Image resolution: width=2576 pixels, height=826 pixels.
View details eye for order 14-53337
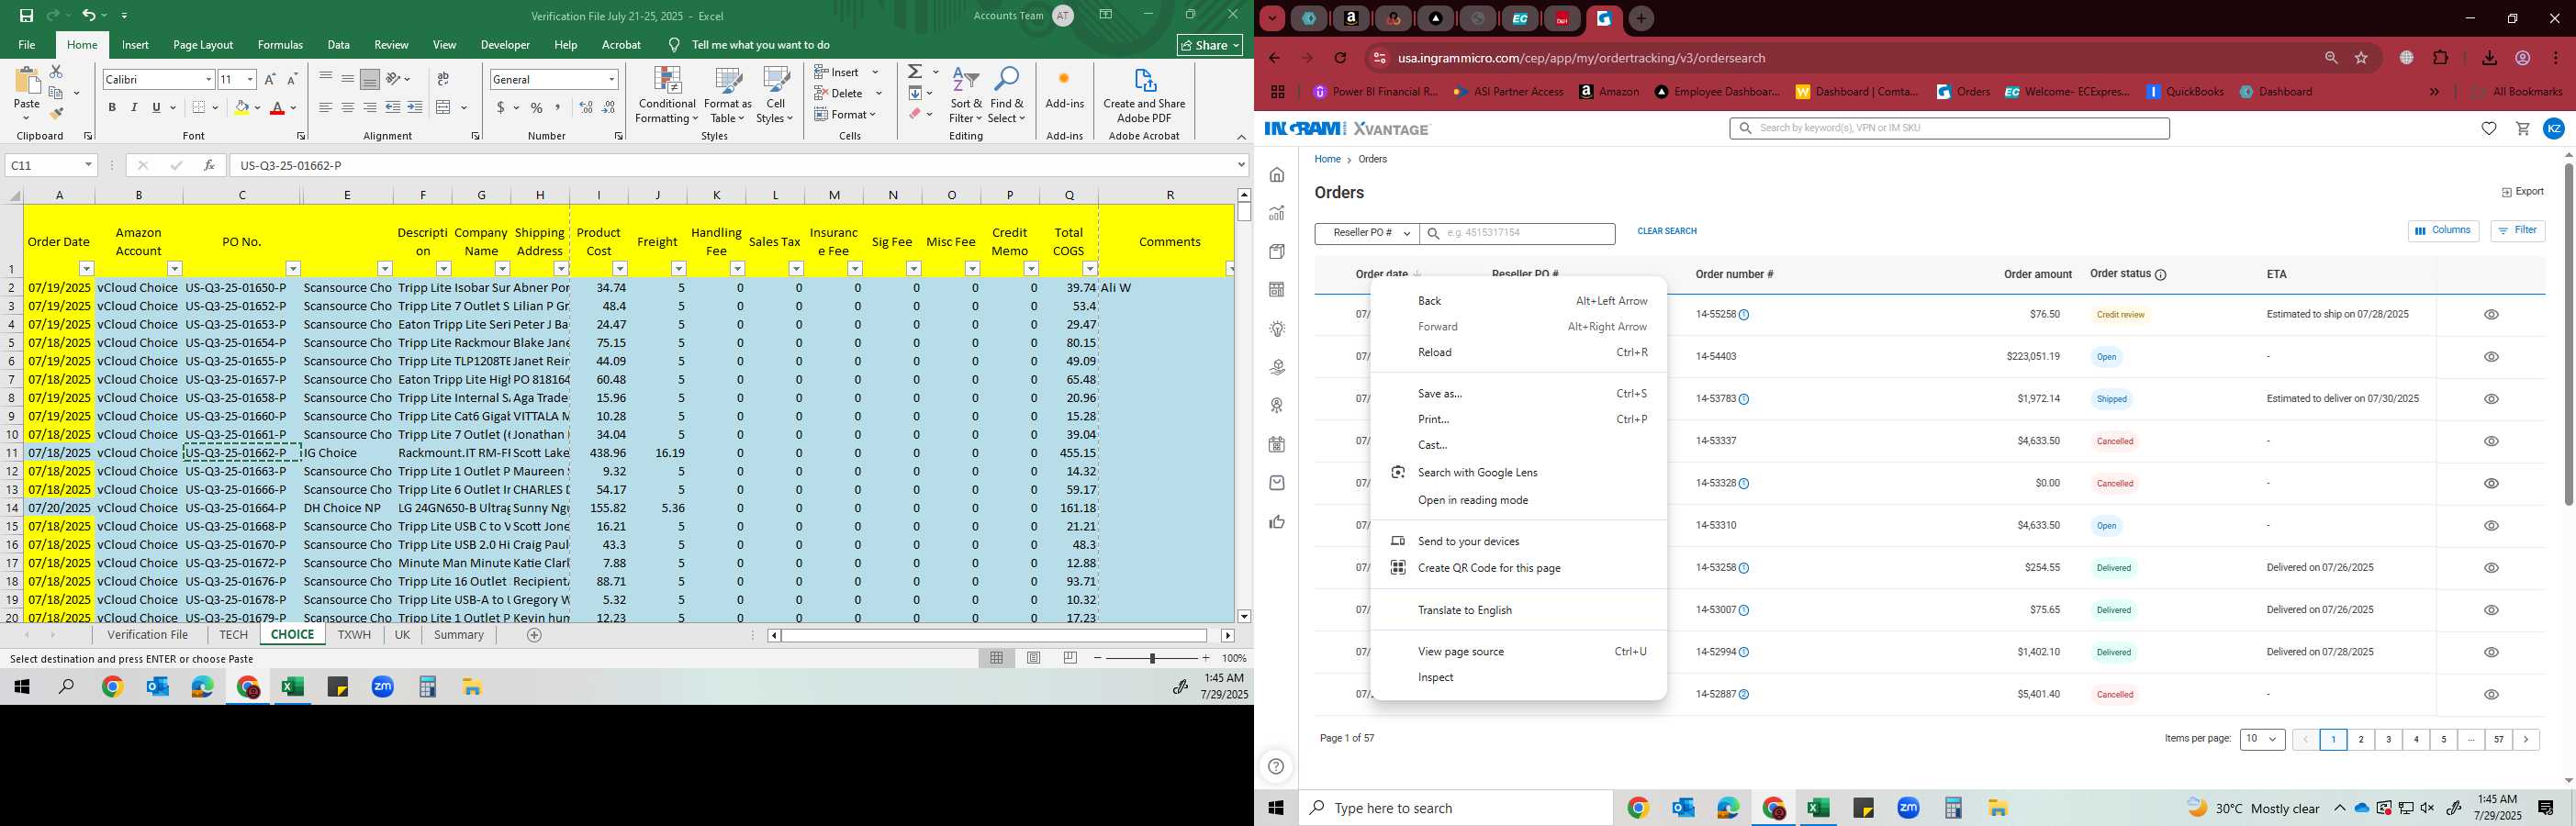(2491, 441)
